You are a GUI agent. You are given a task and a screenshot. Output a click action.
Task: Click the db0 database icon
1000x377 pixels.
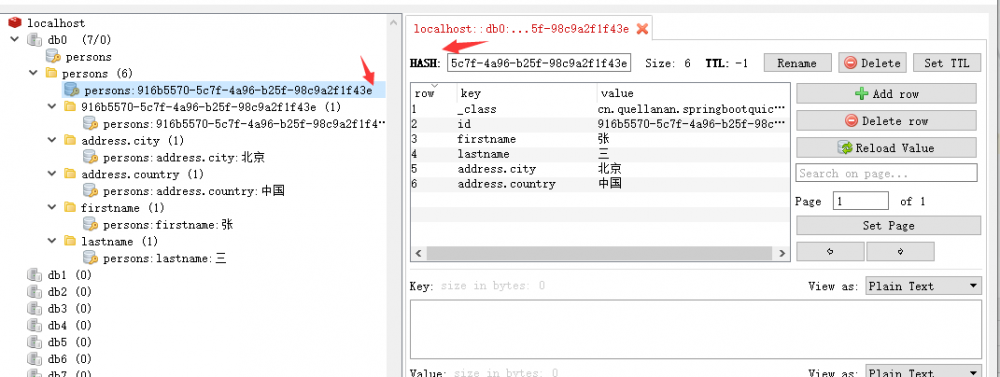[x=34, y=40]
